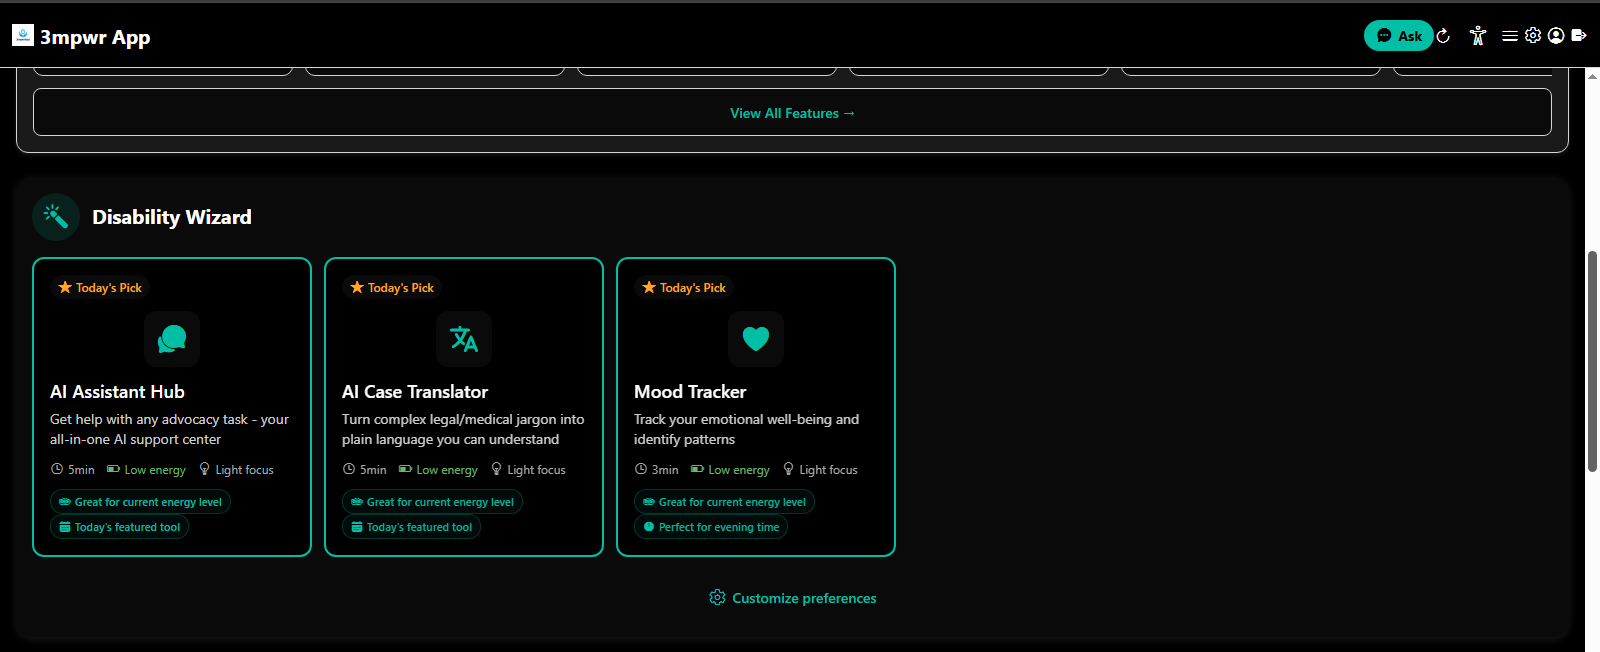Click the clock icon beside 5min in AI Case Translator
Viewport: 1600px width, 652px height.
[x=349, y=469]
